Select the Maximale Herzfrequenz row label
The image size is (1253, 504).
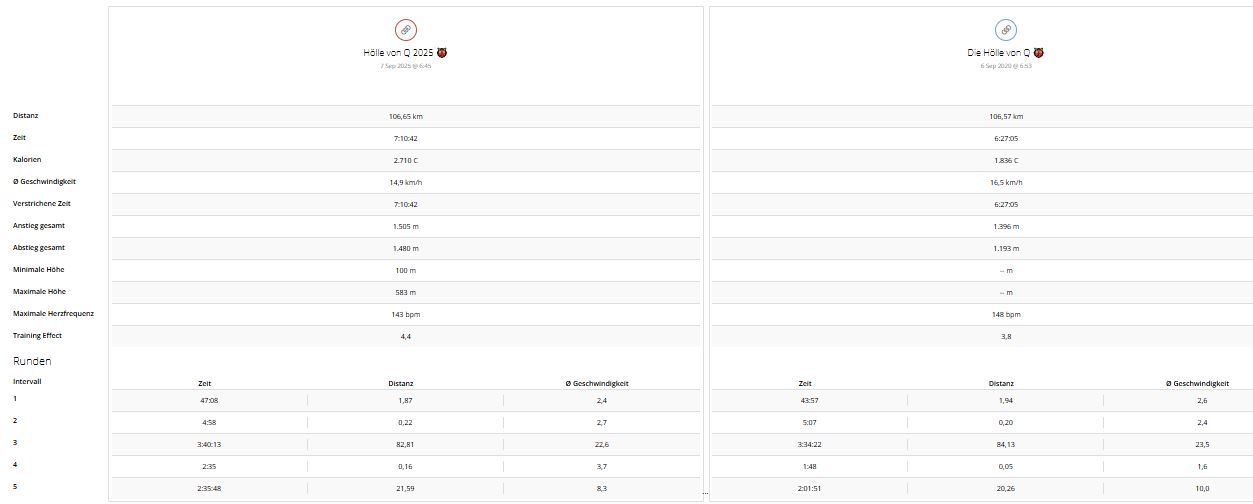coord(53,314)
